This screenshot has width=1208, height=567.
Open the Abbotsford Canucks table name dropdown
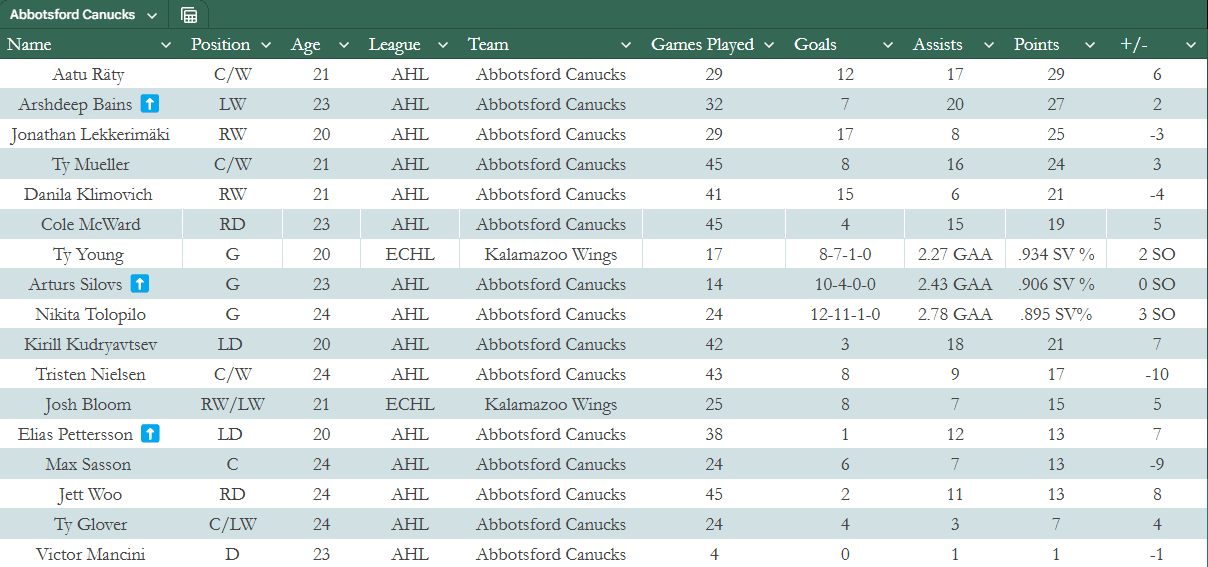[x=151, y=15]
